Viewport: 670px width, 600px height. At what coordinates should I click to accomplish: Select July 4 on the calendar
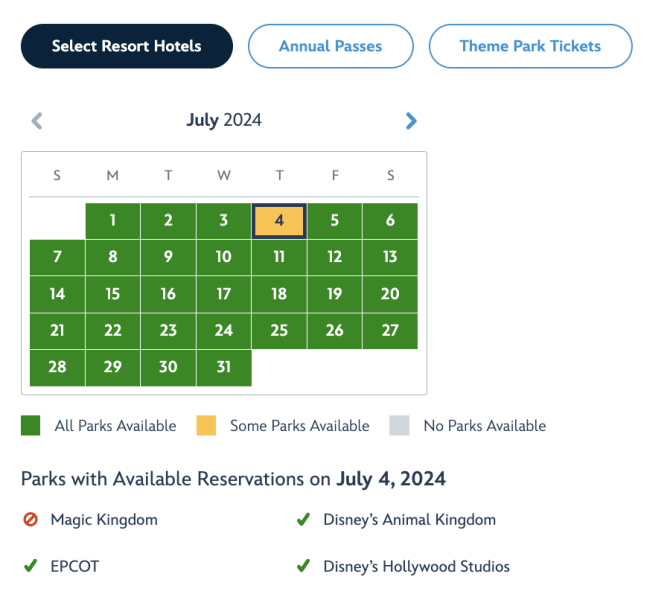[x=279, y=221]
